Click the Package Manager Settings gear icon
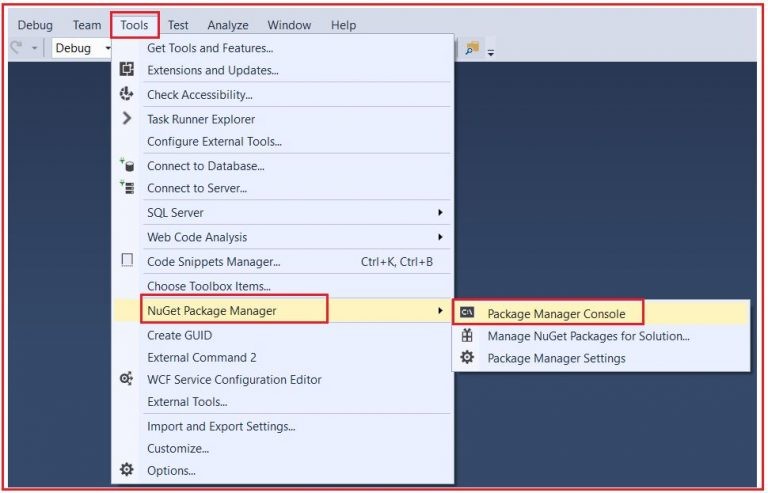The width and height of the screenshot is (768, 493). click(467, 357)
